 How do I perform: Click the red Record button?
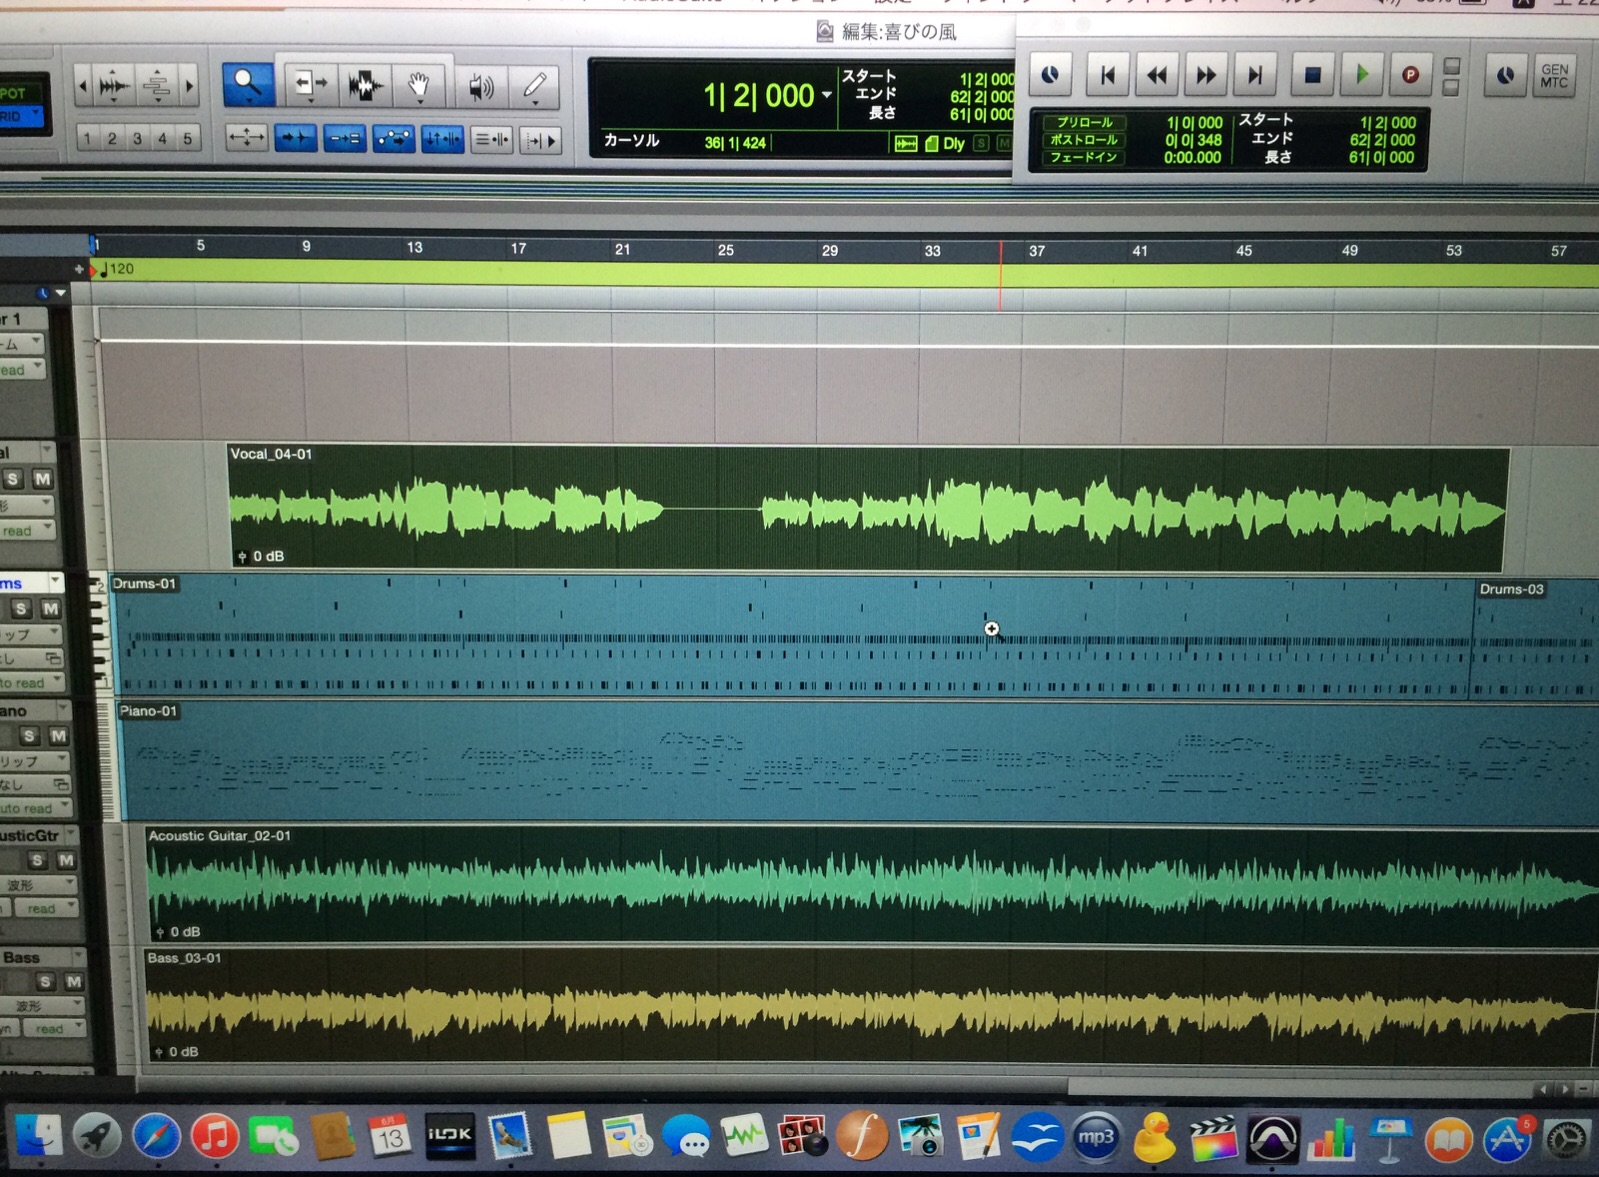point(1410,75)
